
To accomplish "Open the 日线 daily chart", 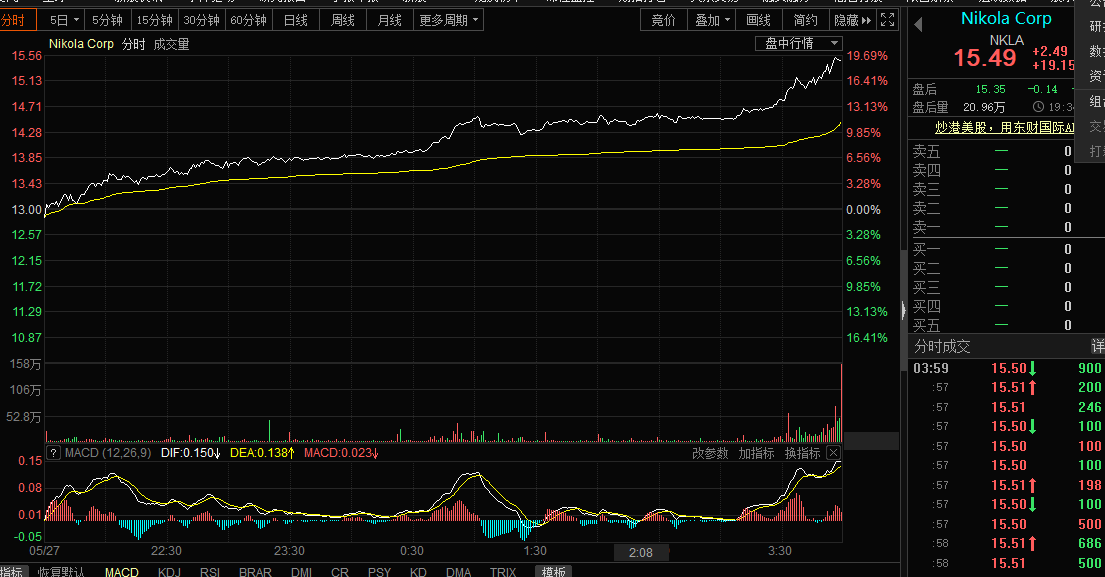I will [x=296, y=20].
